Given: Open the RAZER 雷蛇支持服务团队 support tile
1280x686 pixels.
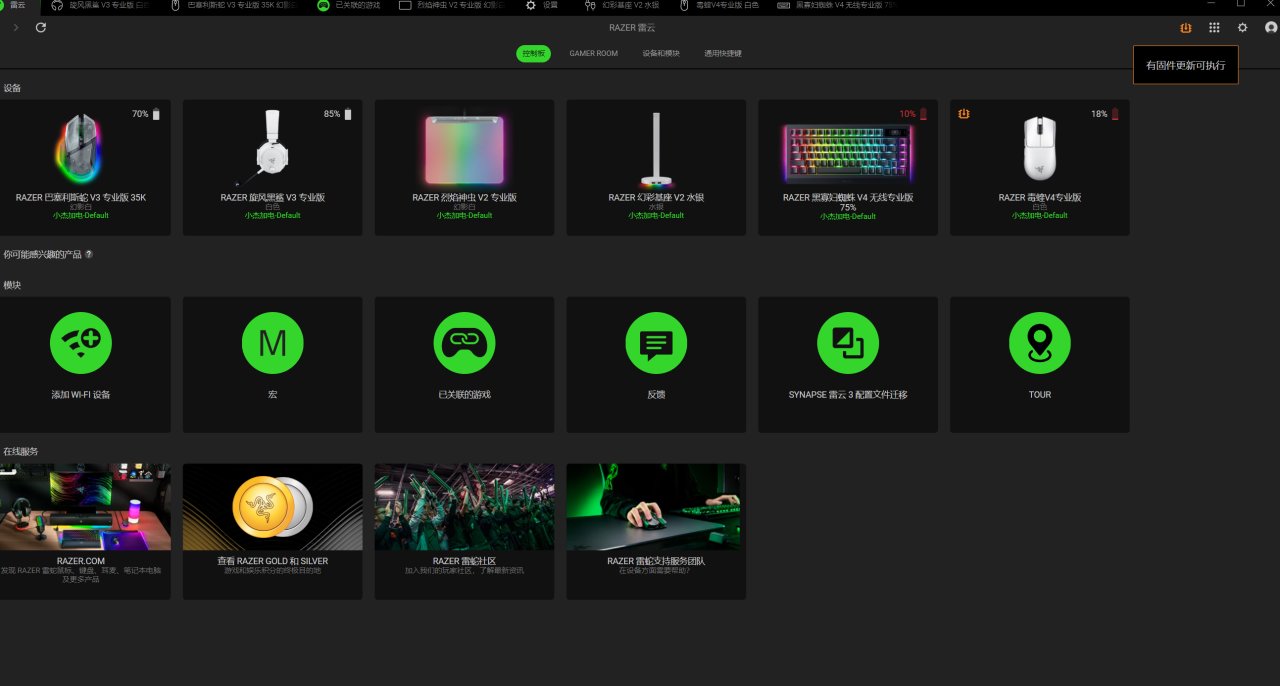Looking at the screenshot, I should [656, 531].
